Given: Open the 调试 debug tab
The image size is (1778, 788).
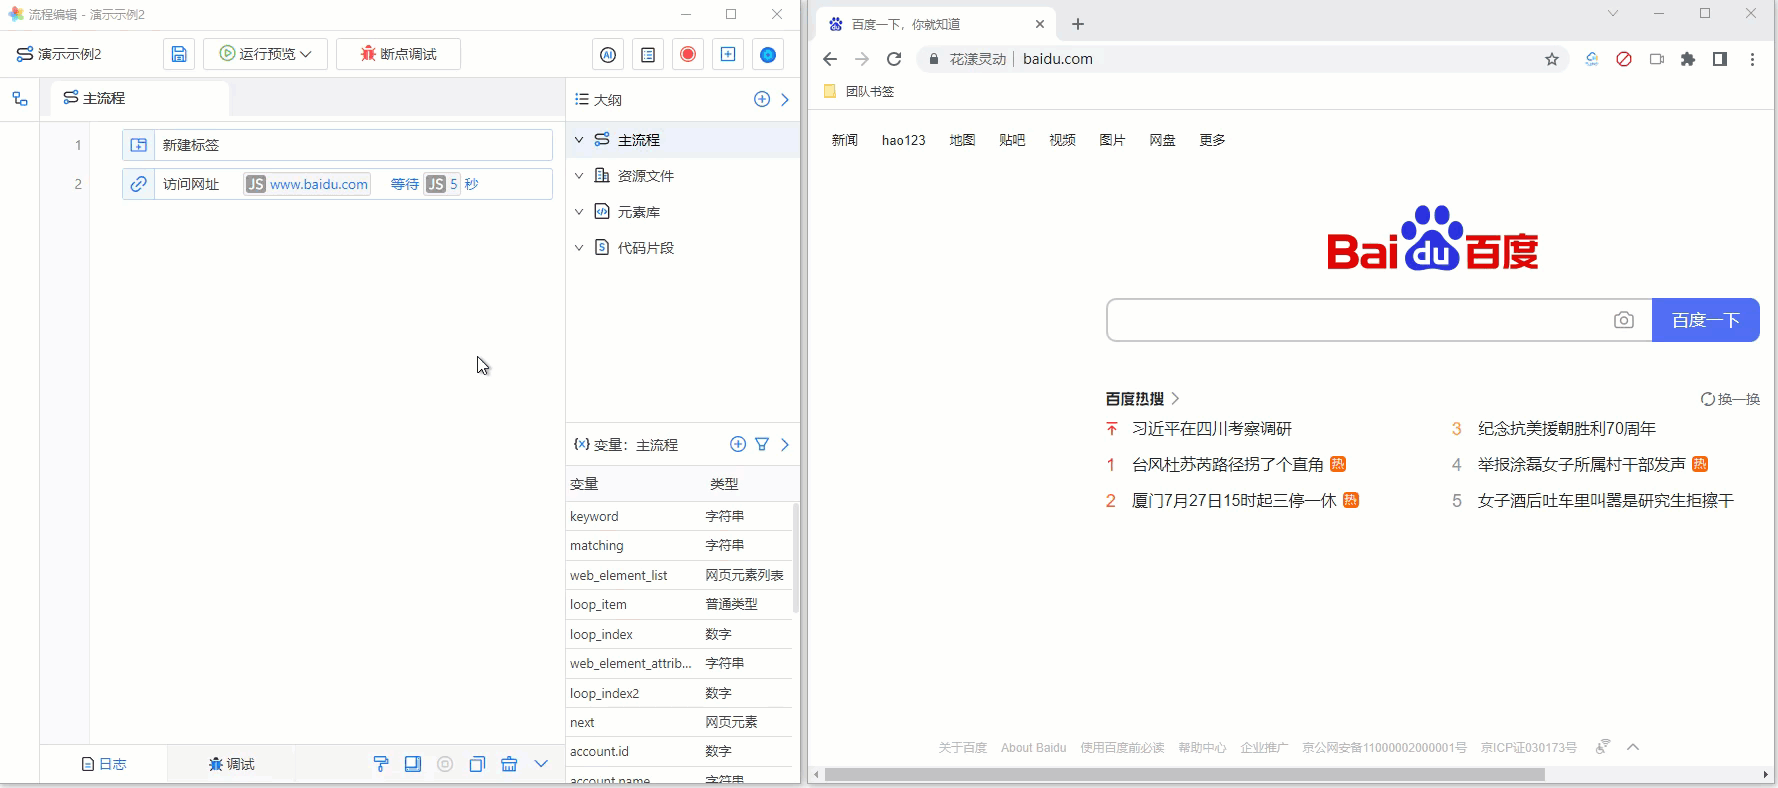Looking at the screenshot, I should 232,764.
